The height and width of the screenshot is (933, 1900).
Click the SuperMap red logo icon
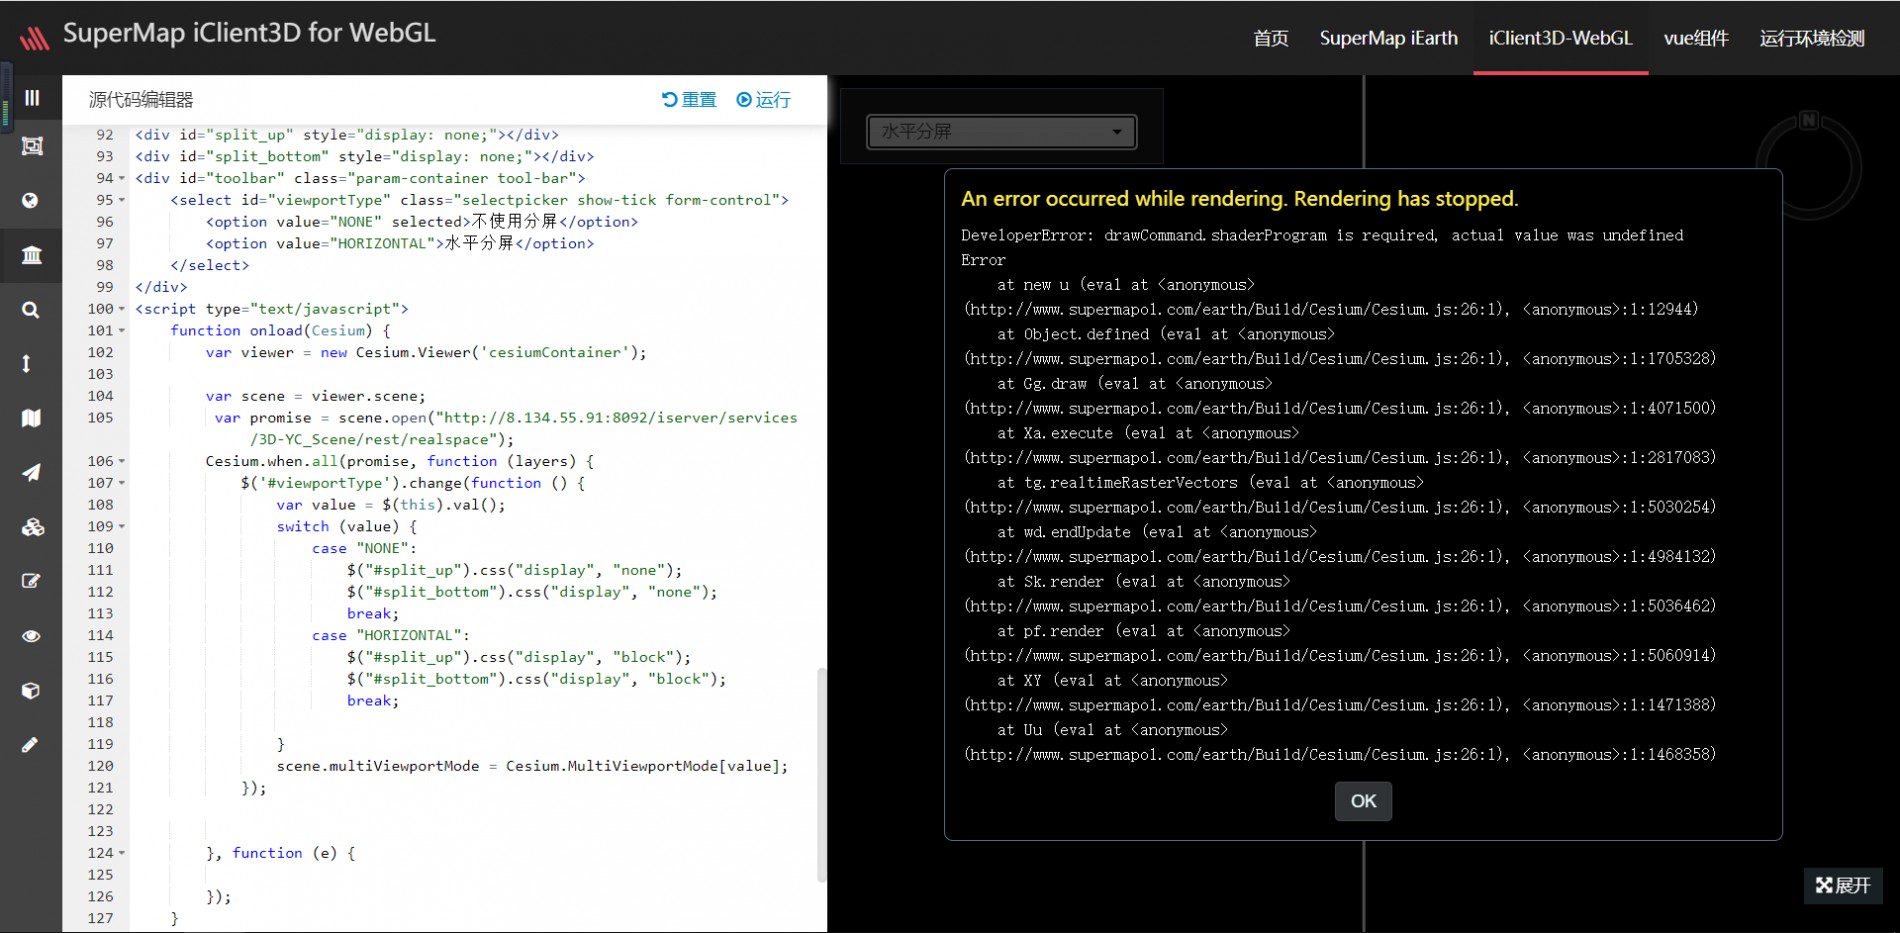(33, 38)
